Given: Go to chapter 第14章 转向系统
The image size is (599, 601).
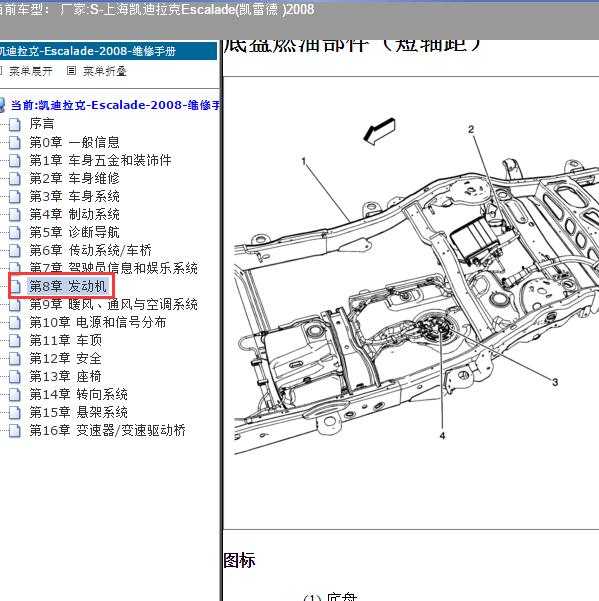Looking at the screenshot, I should click(x=79, y=395).
